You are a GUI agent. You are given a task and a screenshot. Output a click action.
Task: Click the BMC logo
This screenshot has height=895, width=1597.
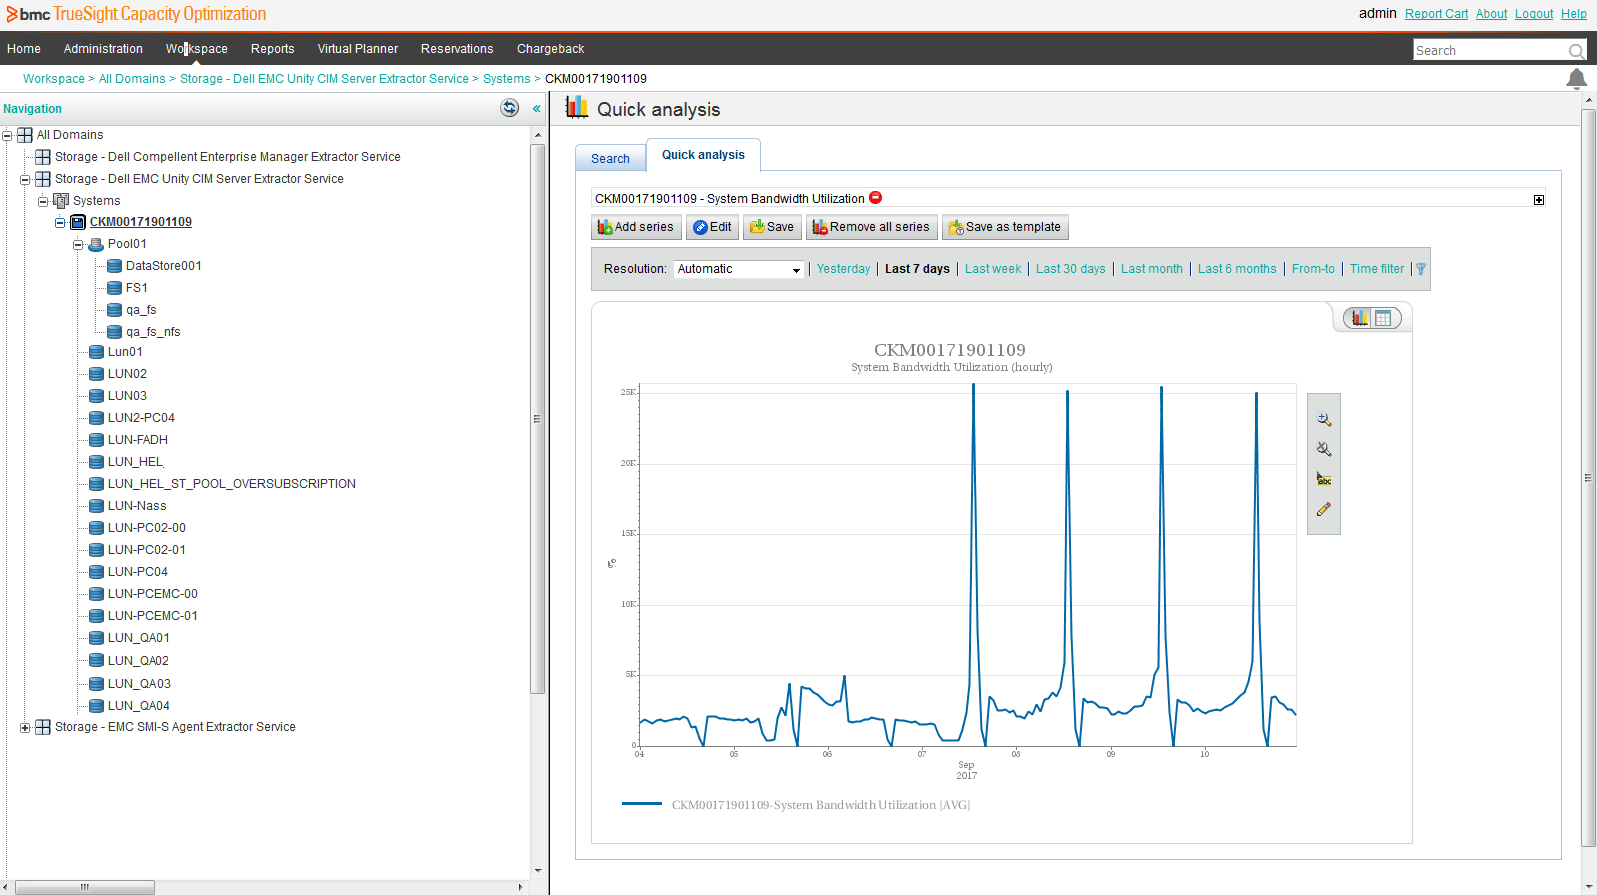[x=28, y=14]
